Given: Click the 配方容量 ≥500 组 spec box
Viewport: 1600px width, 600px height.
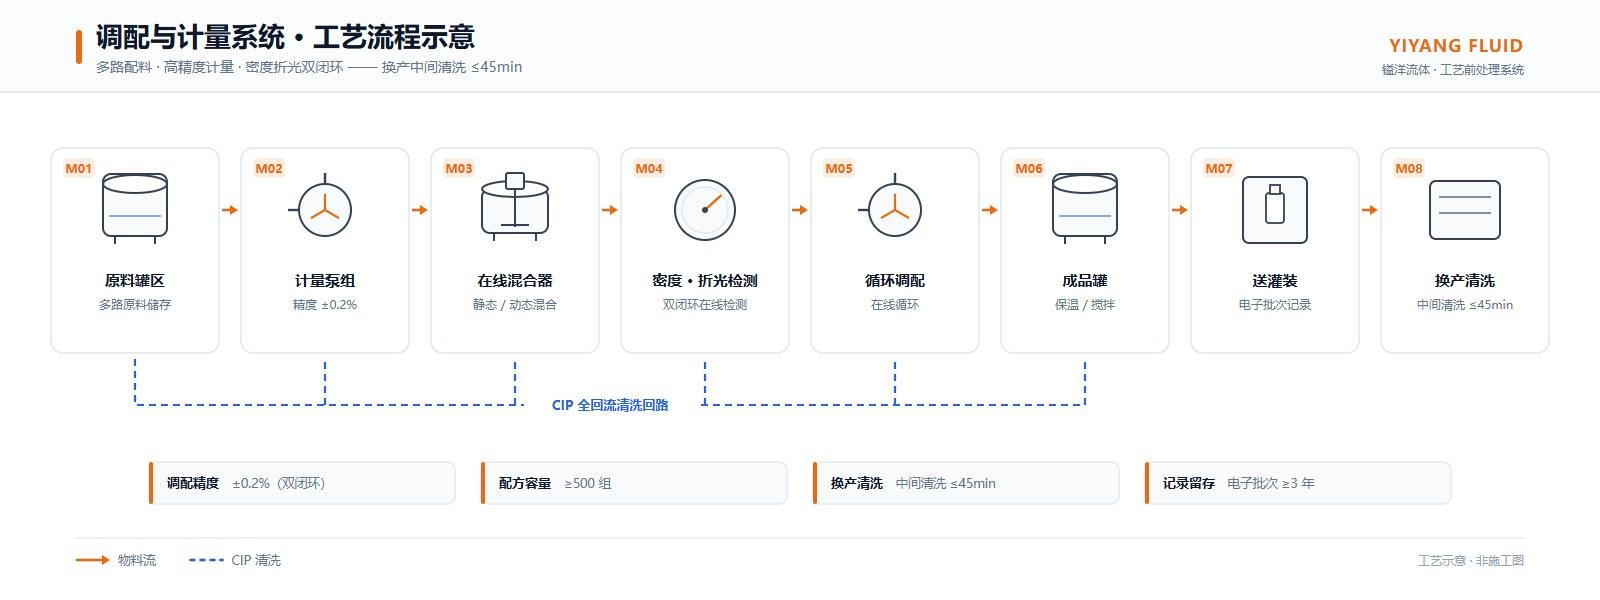Looking at the screenshot, I should point(634,483).
